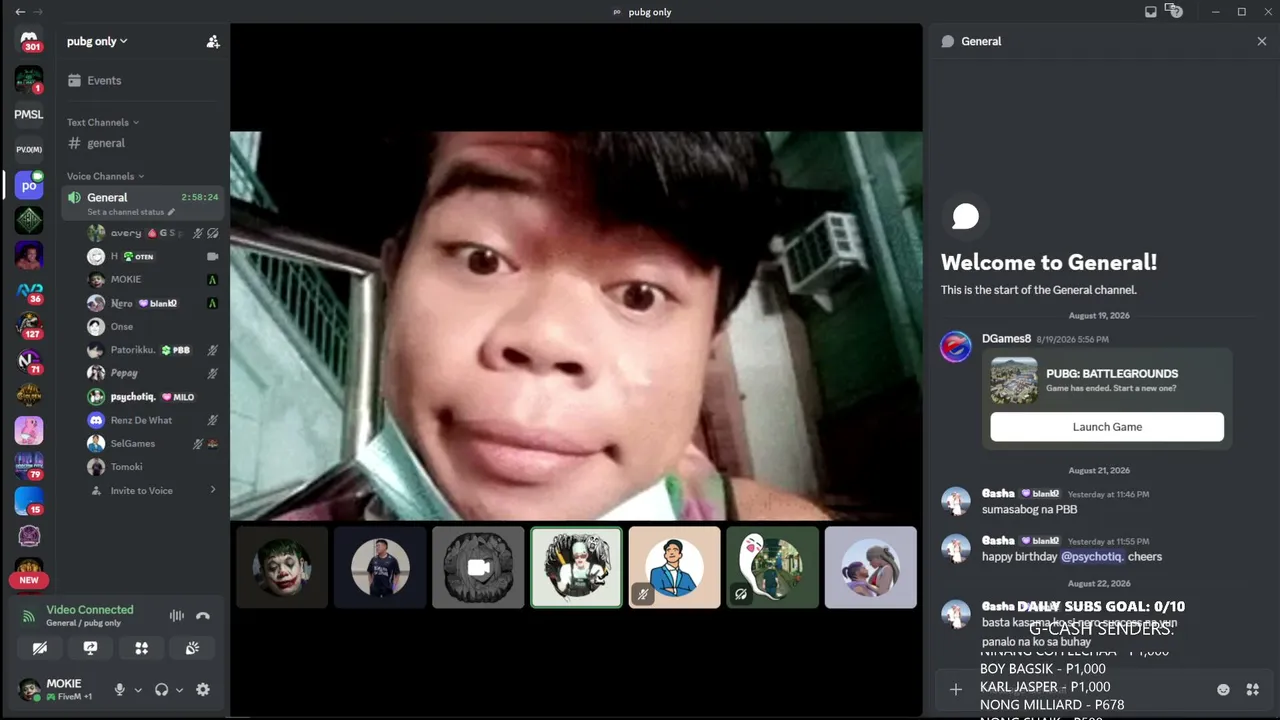Viewport: 1280px width, 720px height.
Task: Click 'Set a channel status'
Action: coord(131,212)
